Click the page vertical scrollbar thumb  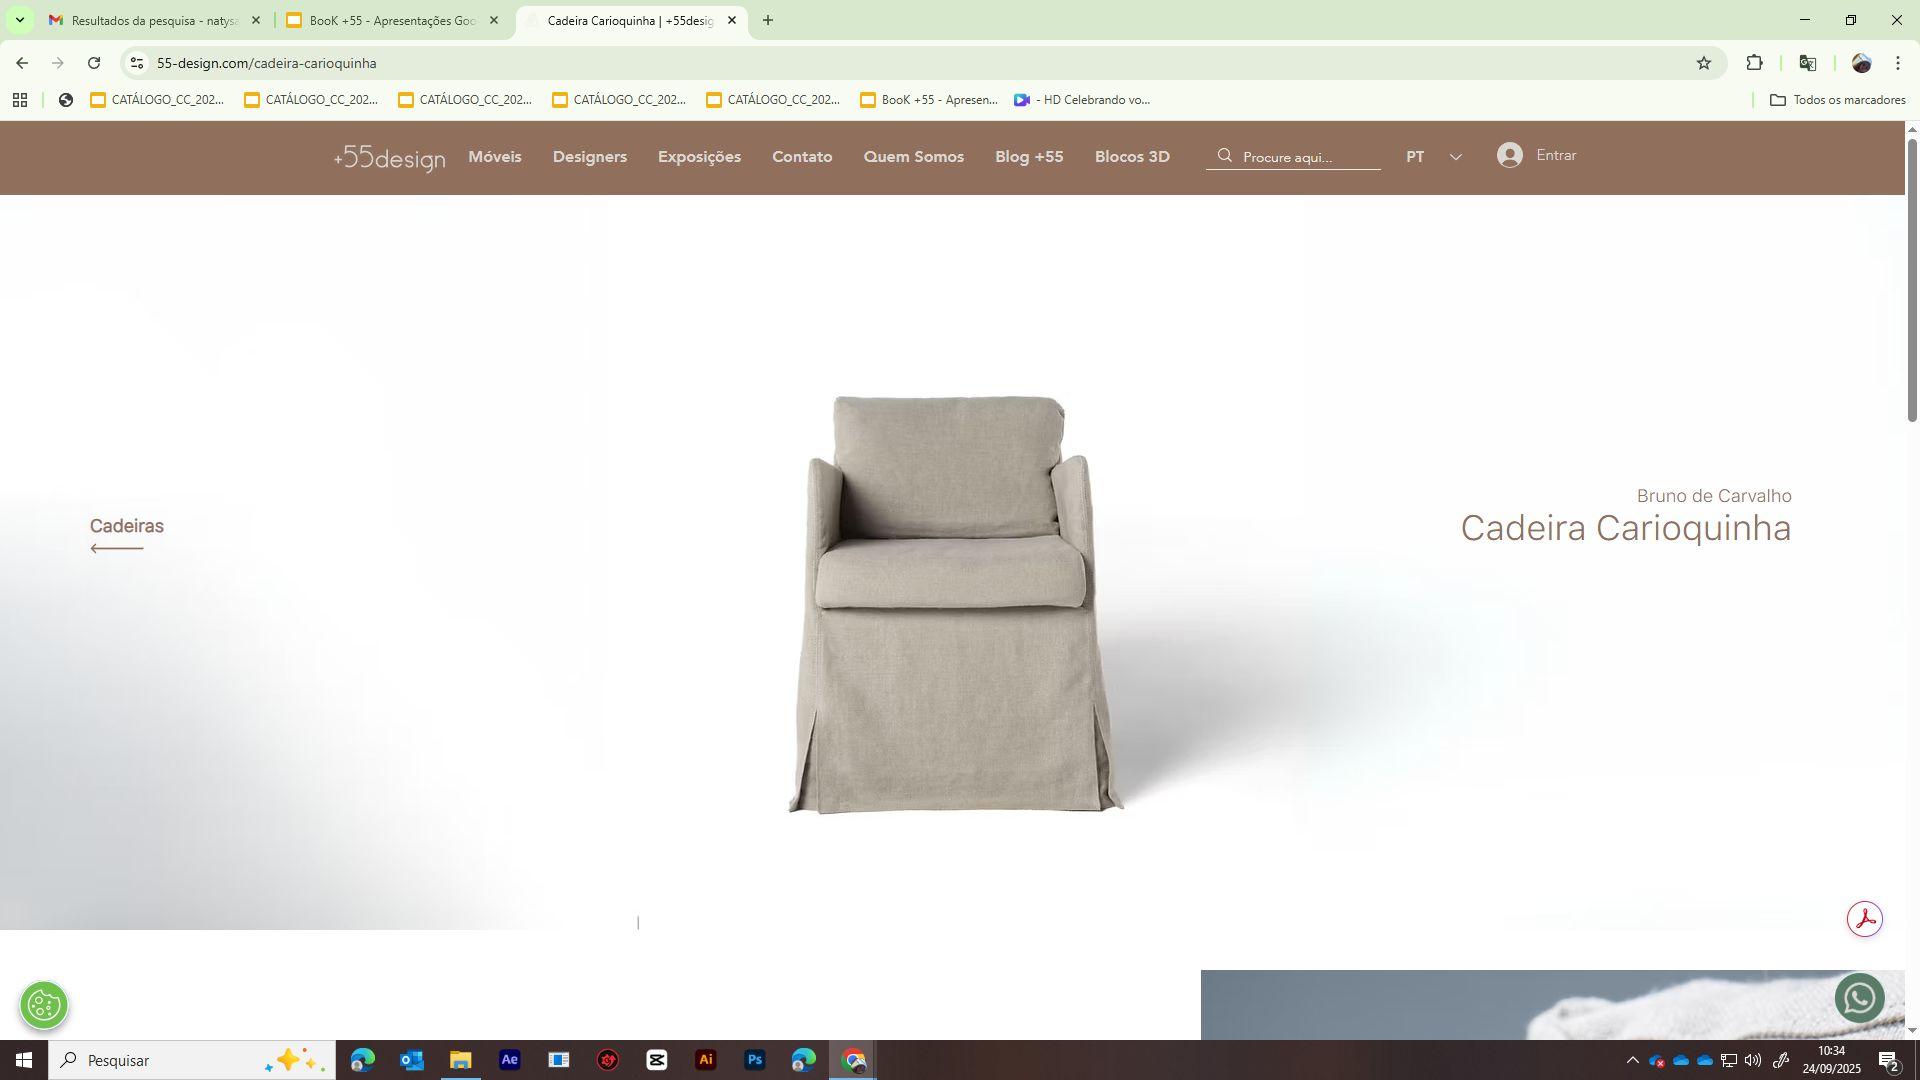[x=1912, y=280]
